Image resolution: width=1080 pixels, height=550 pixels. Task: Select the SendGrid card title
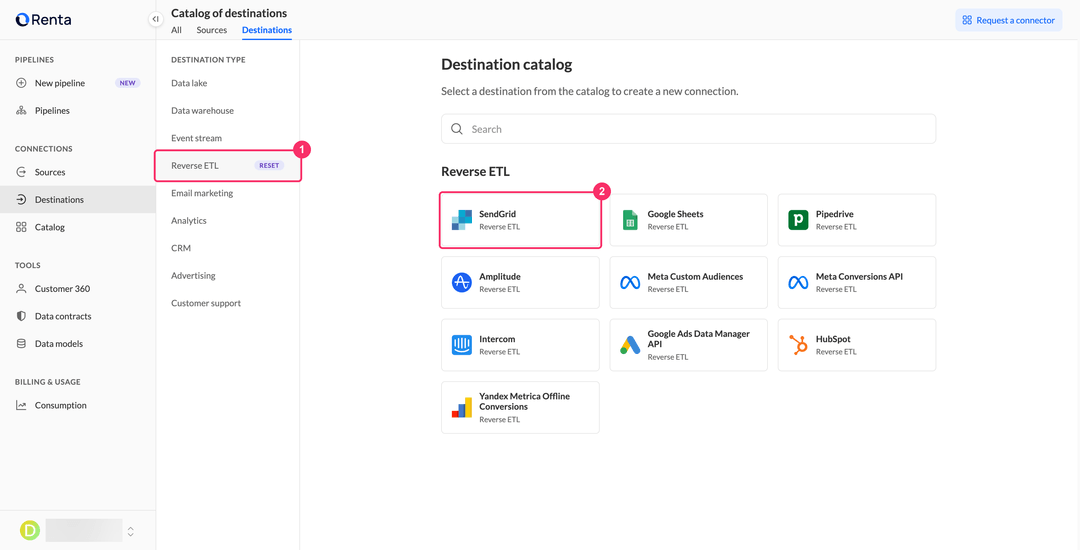point(497,214)
